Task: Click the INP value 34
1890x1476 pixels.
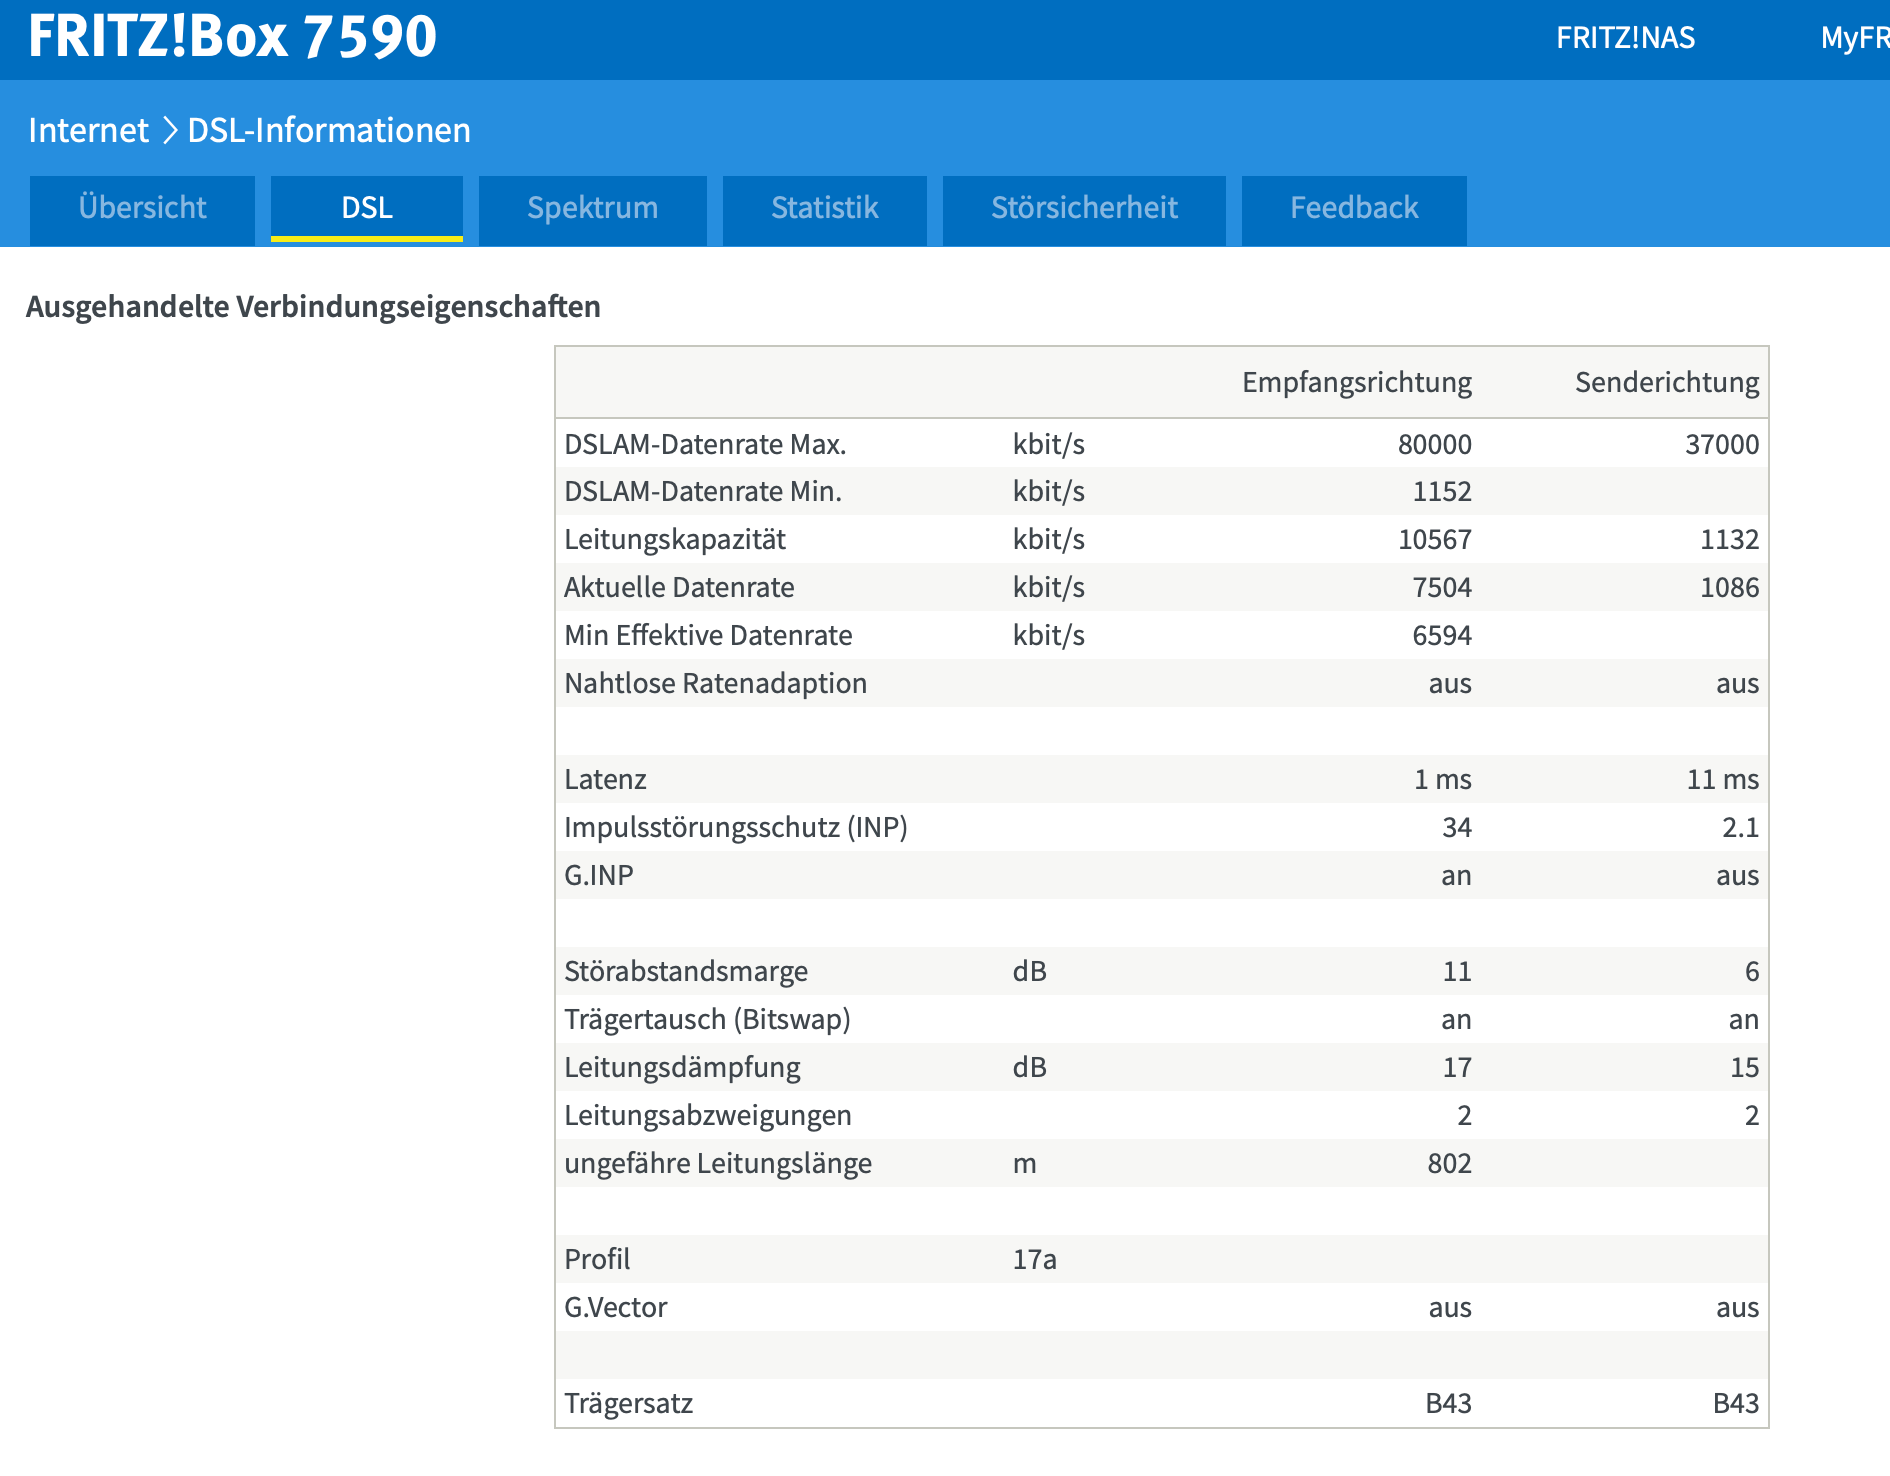Action: [1457, 828]
